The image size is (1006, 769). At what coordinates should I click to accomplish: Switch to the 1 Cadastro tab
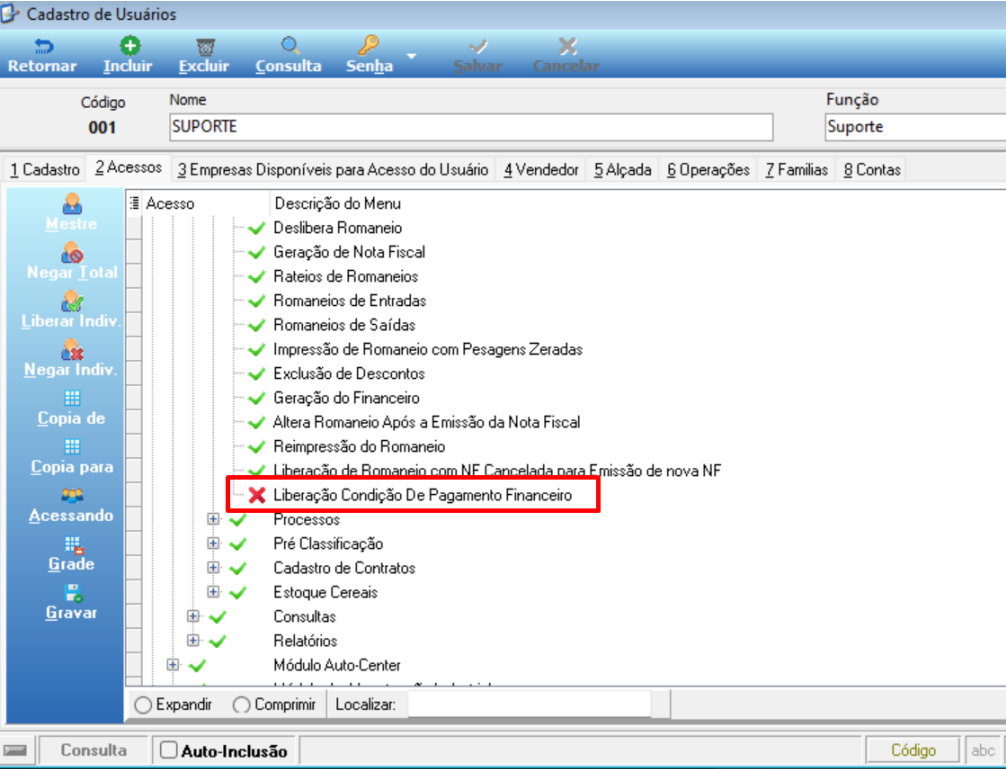[x=45, y=170]
